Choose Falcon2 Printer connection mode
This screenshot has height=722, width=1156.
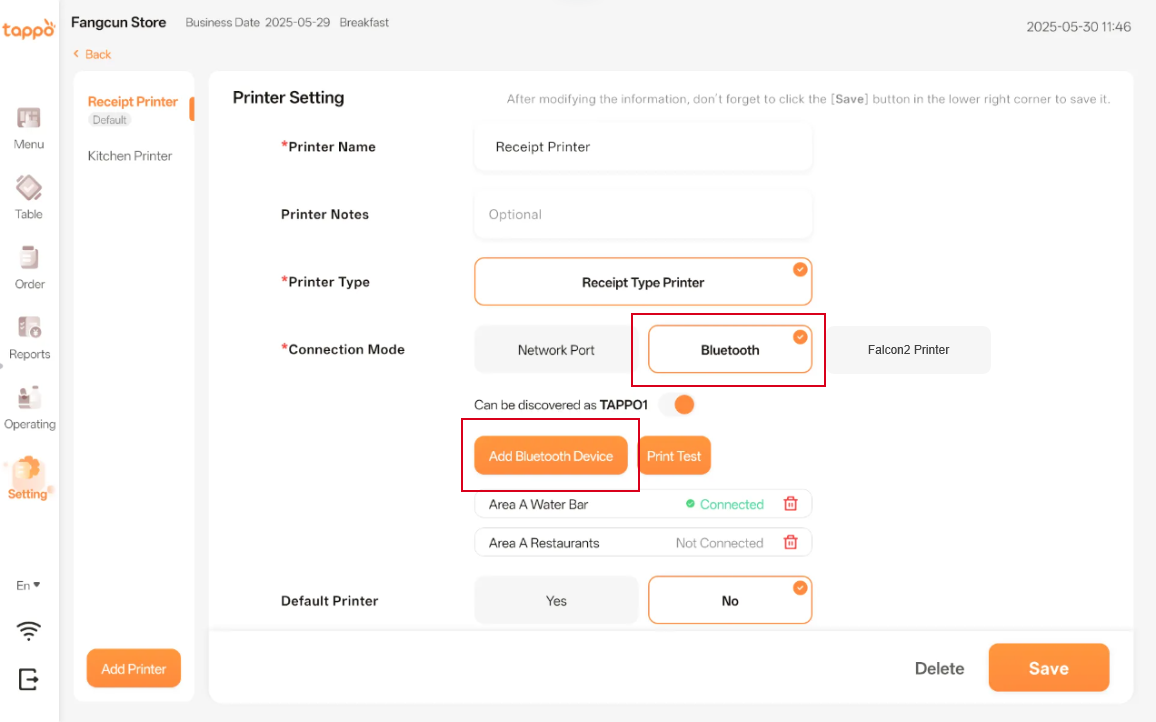click(x=908, y=350)
